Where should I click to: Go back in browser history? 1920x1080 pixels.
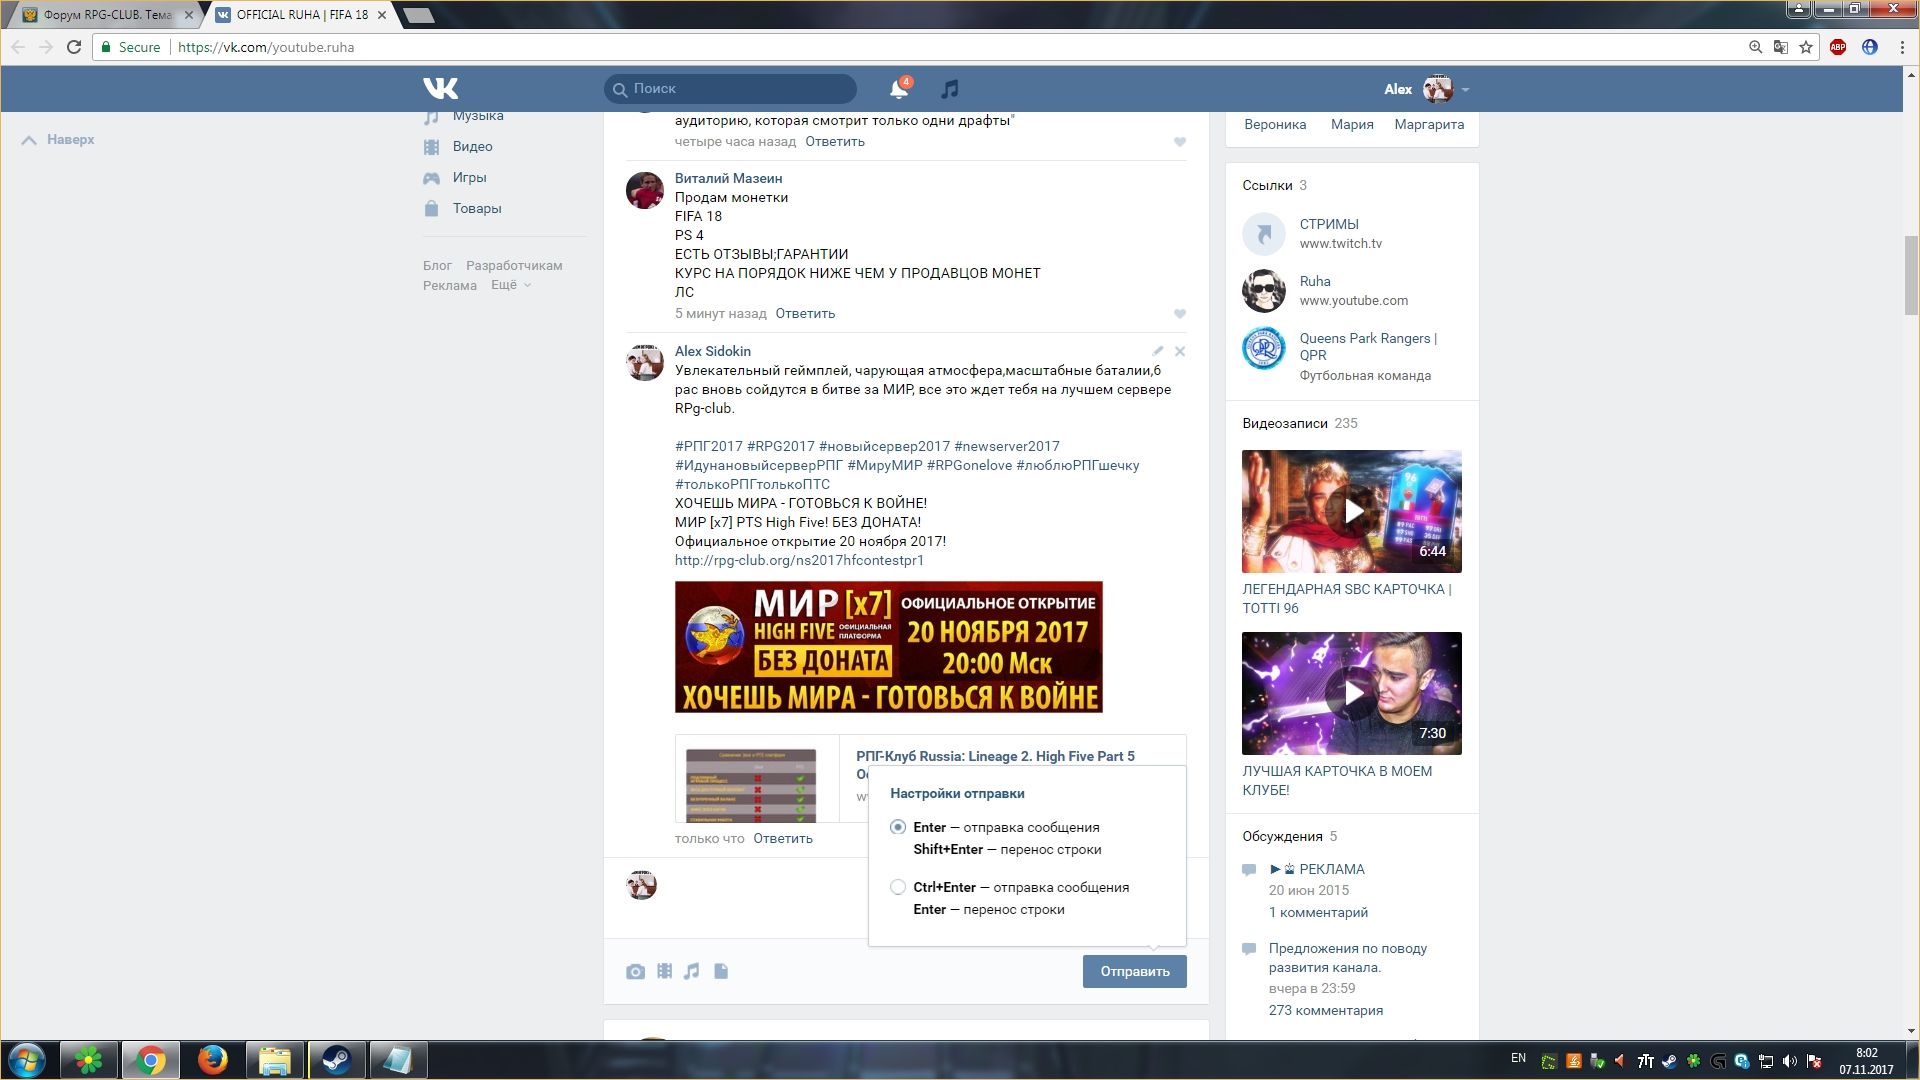pos(18,47)
